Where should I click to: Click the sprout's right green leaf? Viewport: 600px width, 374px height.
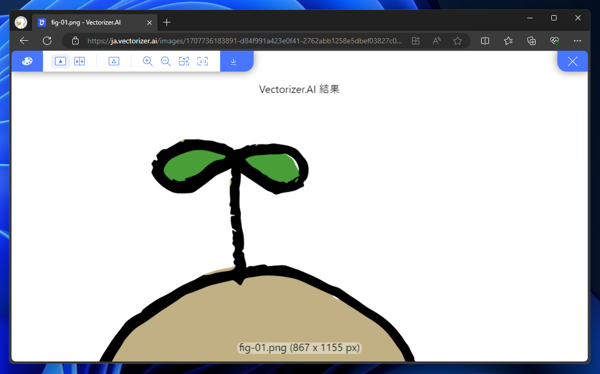275,167
